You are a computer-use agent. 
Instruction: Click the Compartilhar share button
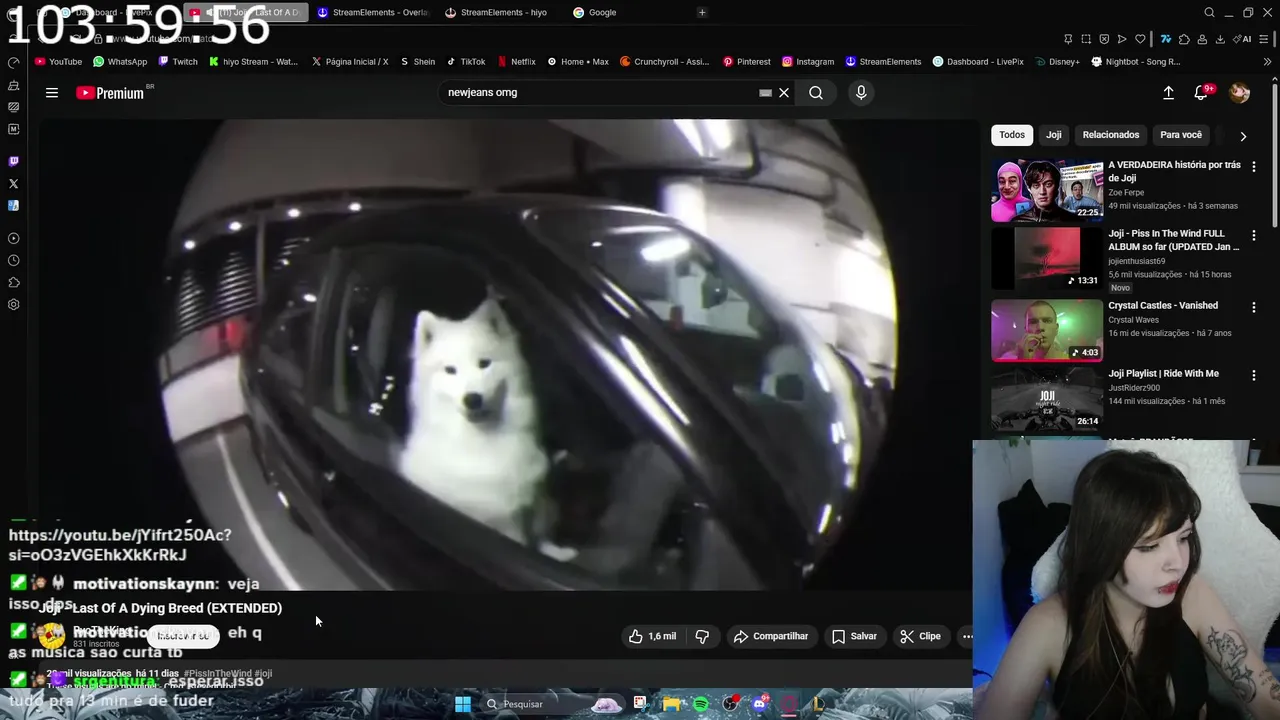pos(771,636)
